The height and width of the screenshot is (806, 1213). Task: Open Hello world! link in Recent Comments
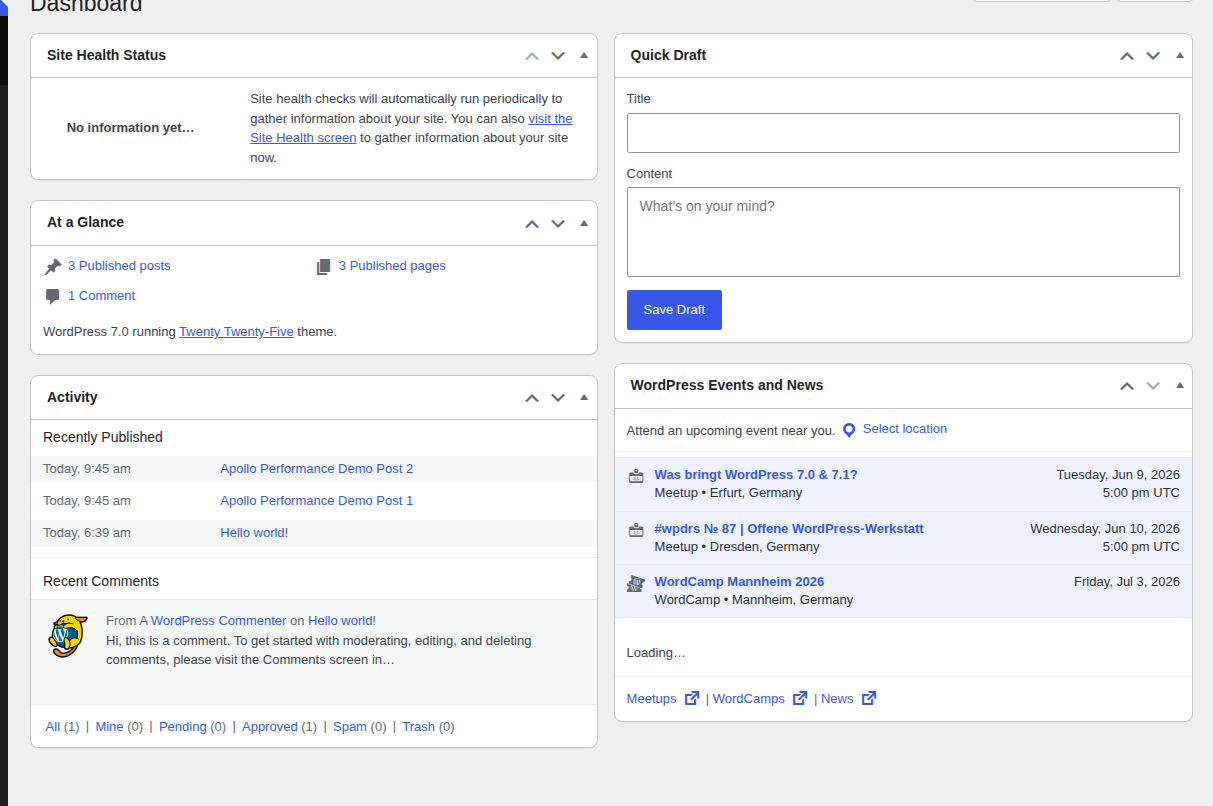(342, 621)
